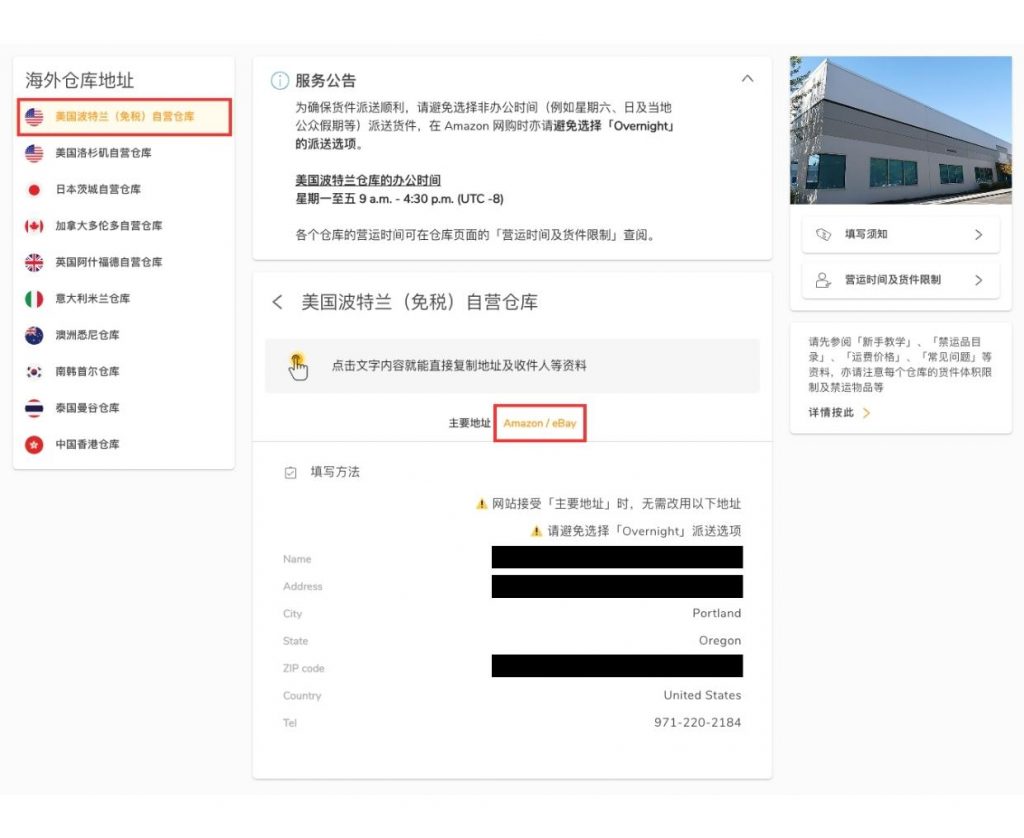The height and width of the screenshot is (838, 1024).
Task: Select 意大利米兰仓库 in the warehouse list
Action: click(124, 299)
